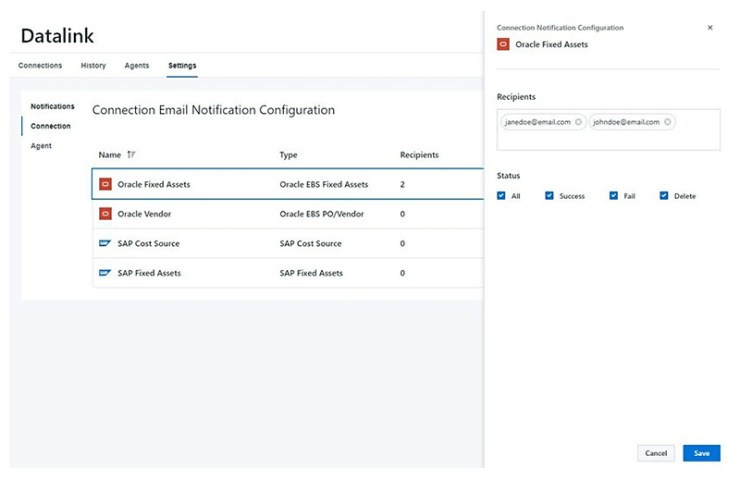The width and height of the screenshot is (740, 481).
Task: Uncheck the All status checkbox
Action: click(501, 195)
